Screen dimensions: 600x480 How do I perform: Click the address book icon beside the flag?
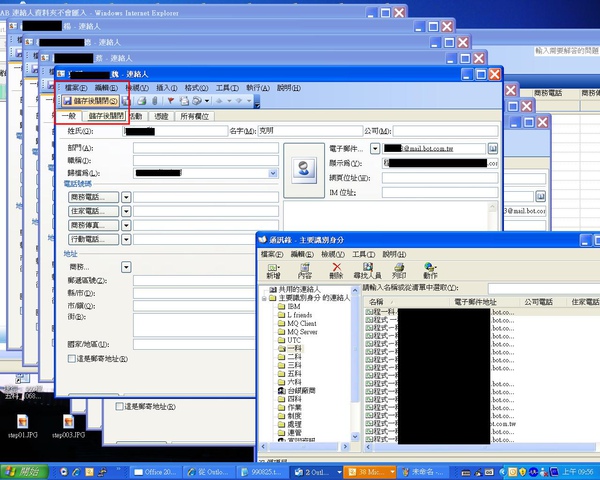184,101
